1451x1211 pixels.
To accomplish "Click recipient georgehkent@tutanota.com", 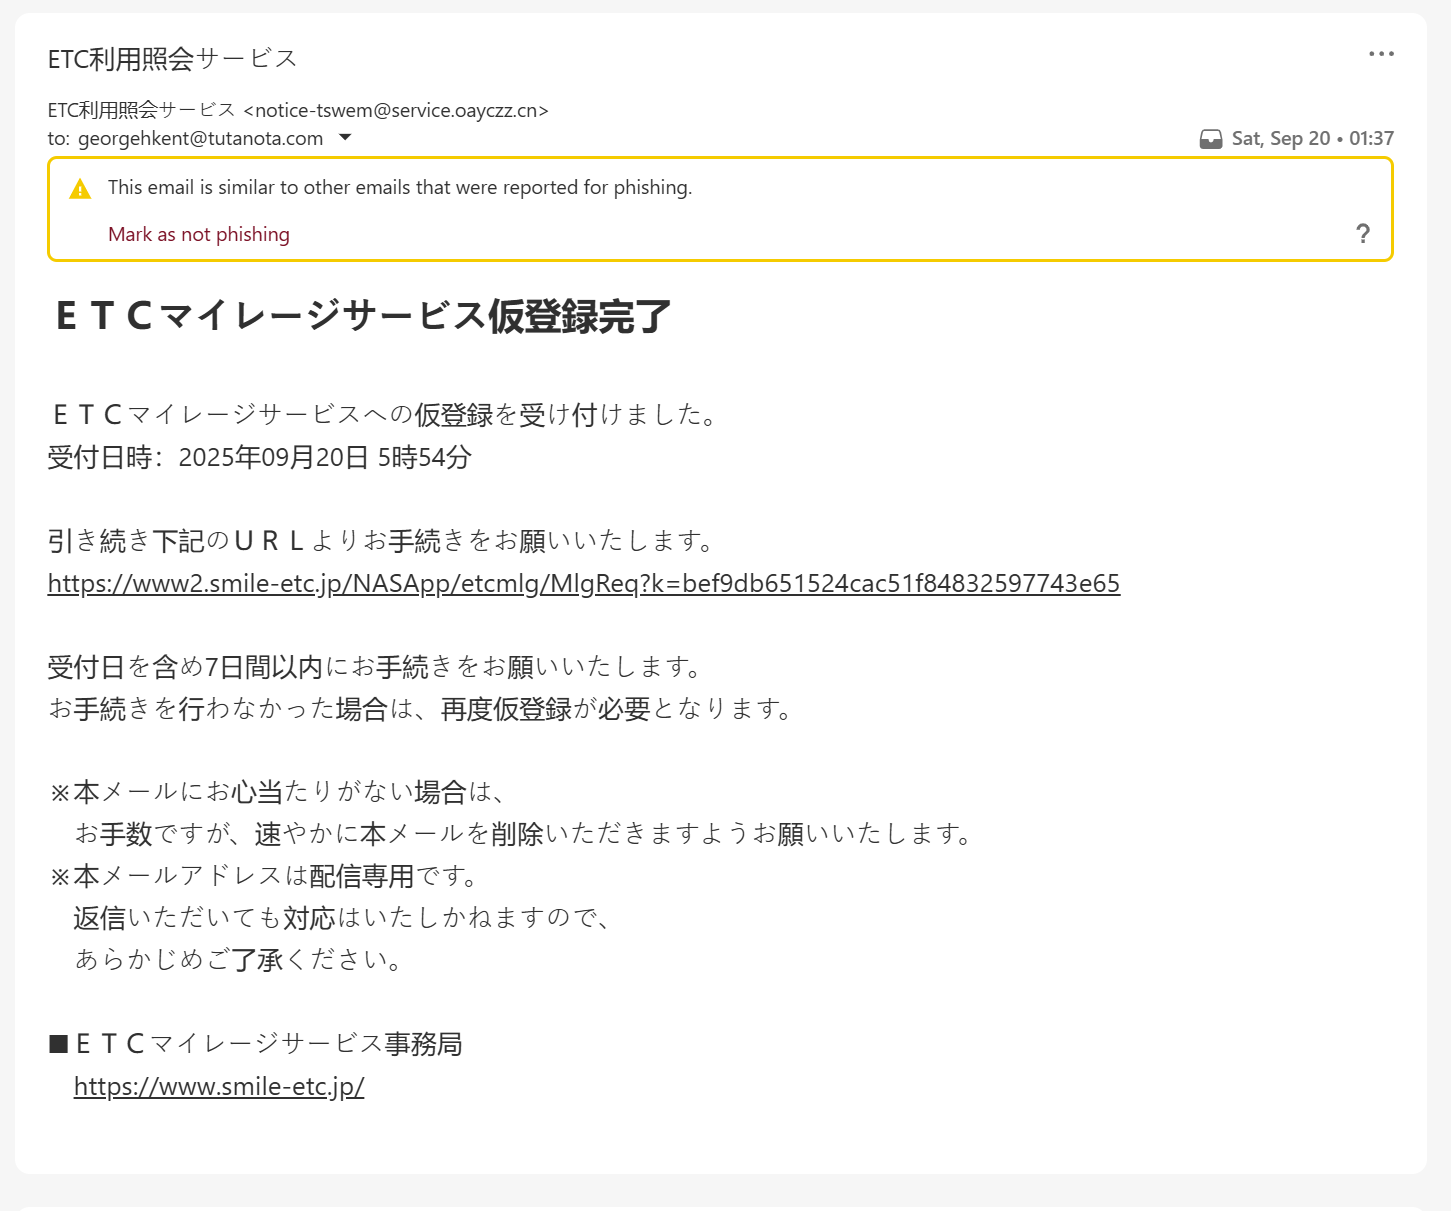I will coord(200,138).
